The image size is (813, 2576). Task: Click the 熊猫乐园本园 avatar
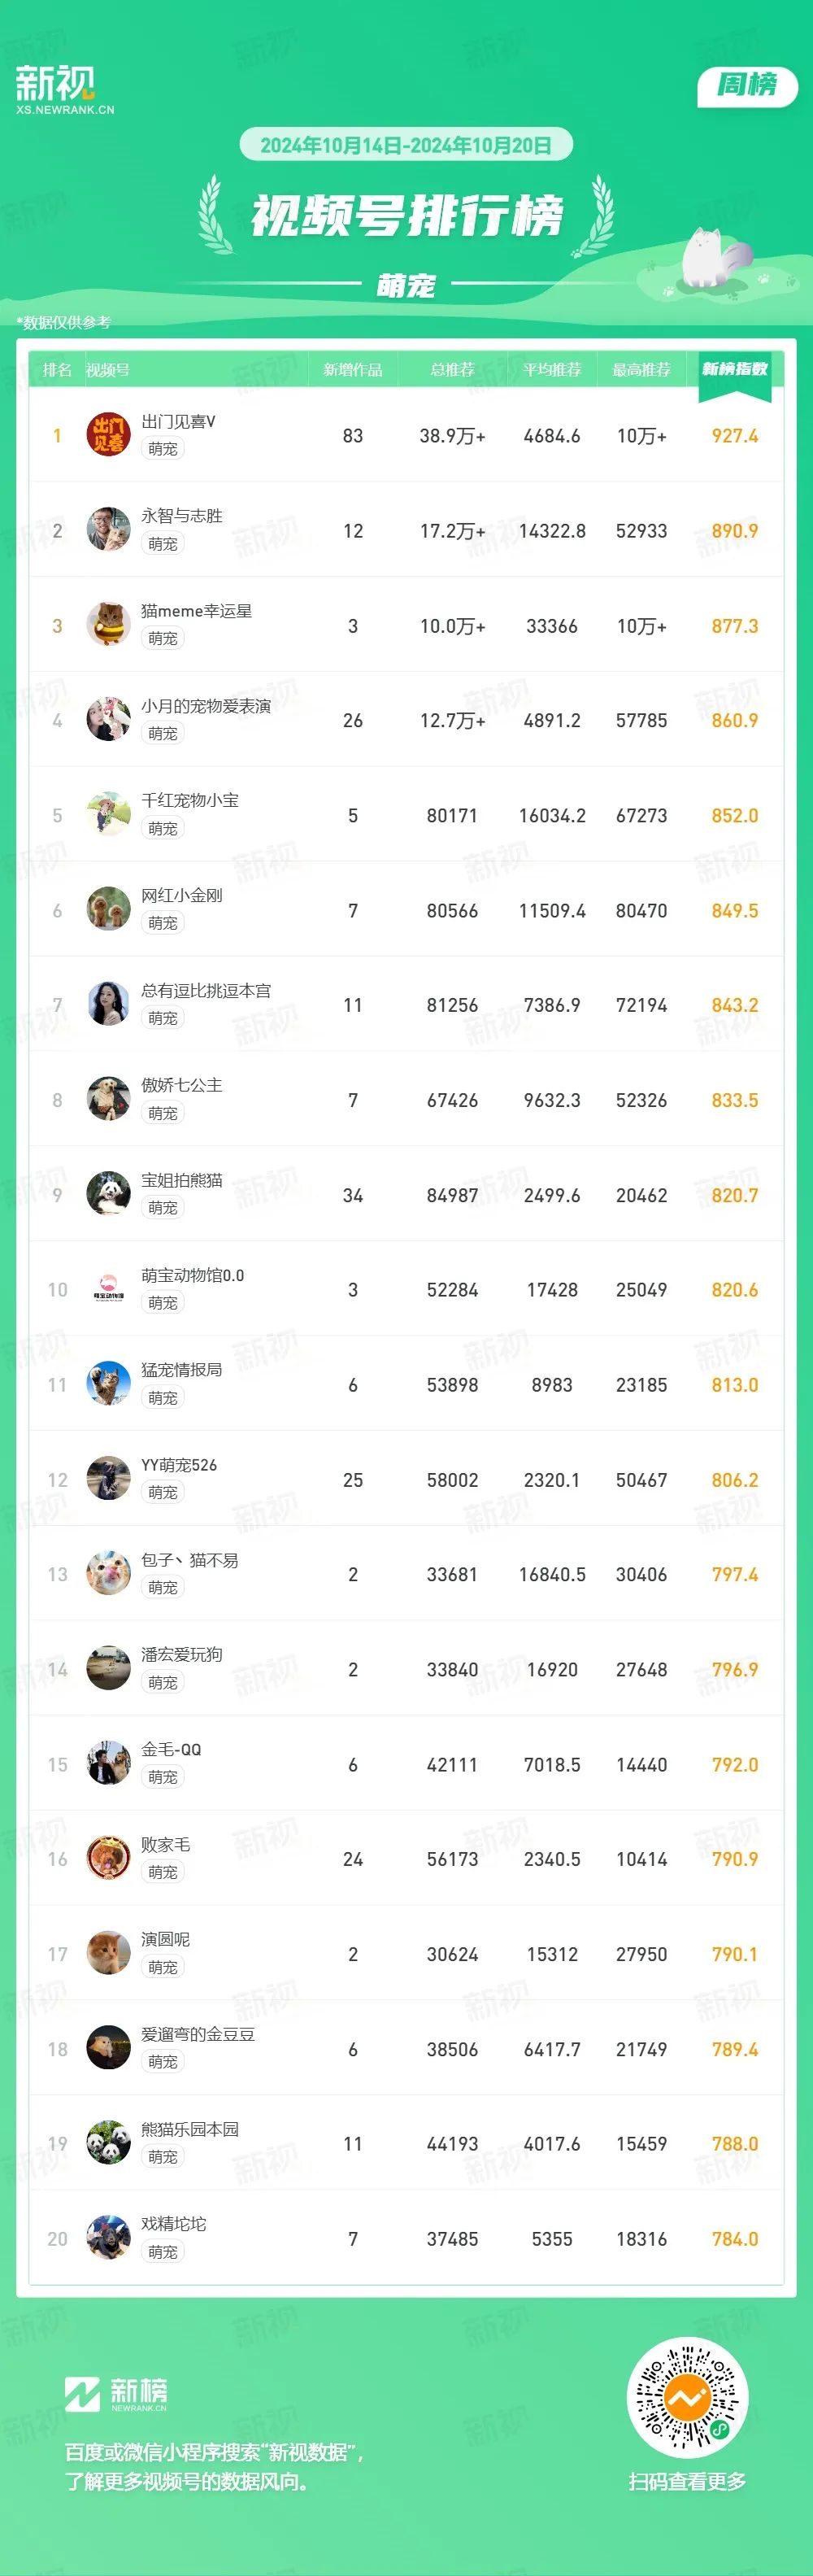[108, 2143]
